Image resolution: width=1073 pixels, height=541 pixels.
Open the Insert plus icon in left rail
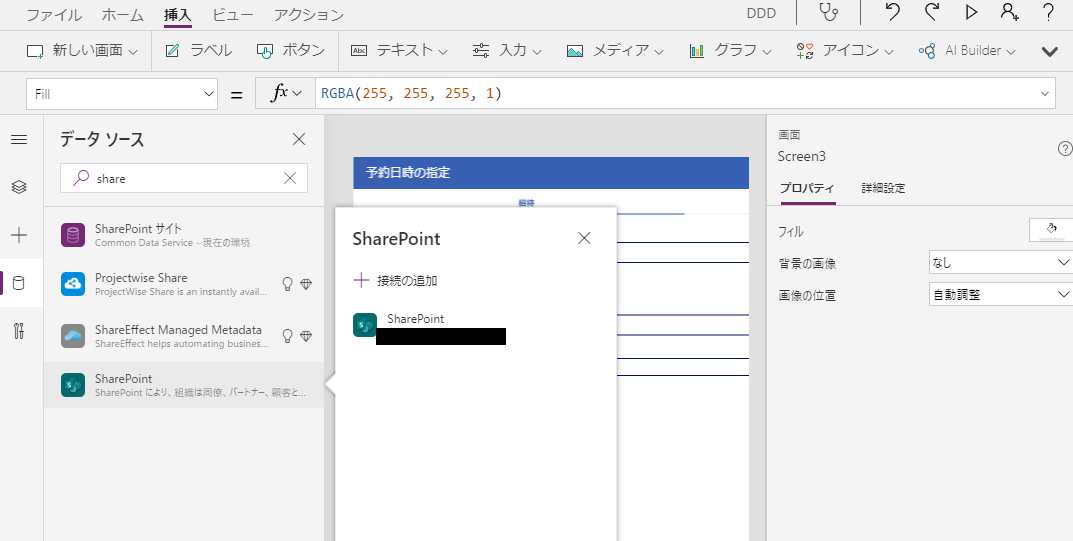[19, 235]
